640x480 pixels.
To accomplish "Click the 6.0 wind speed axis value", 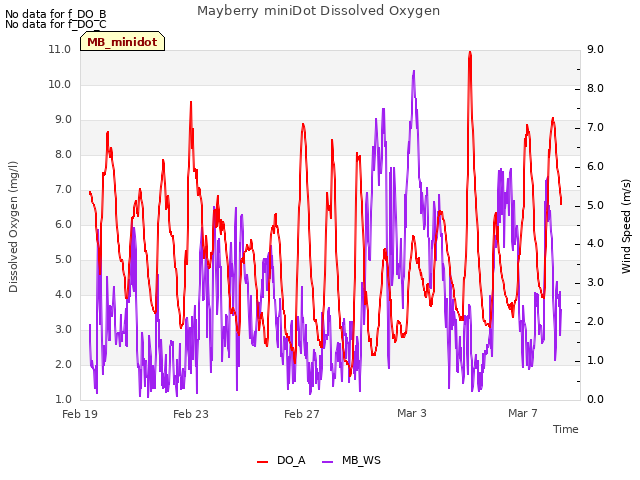I will [595, 167].
